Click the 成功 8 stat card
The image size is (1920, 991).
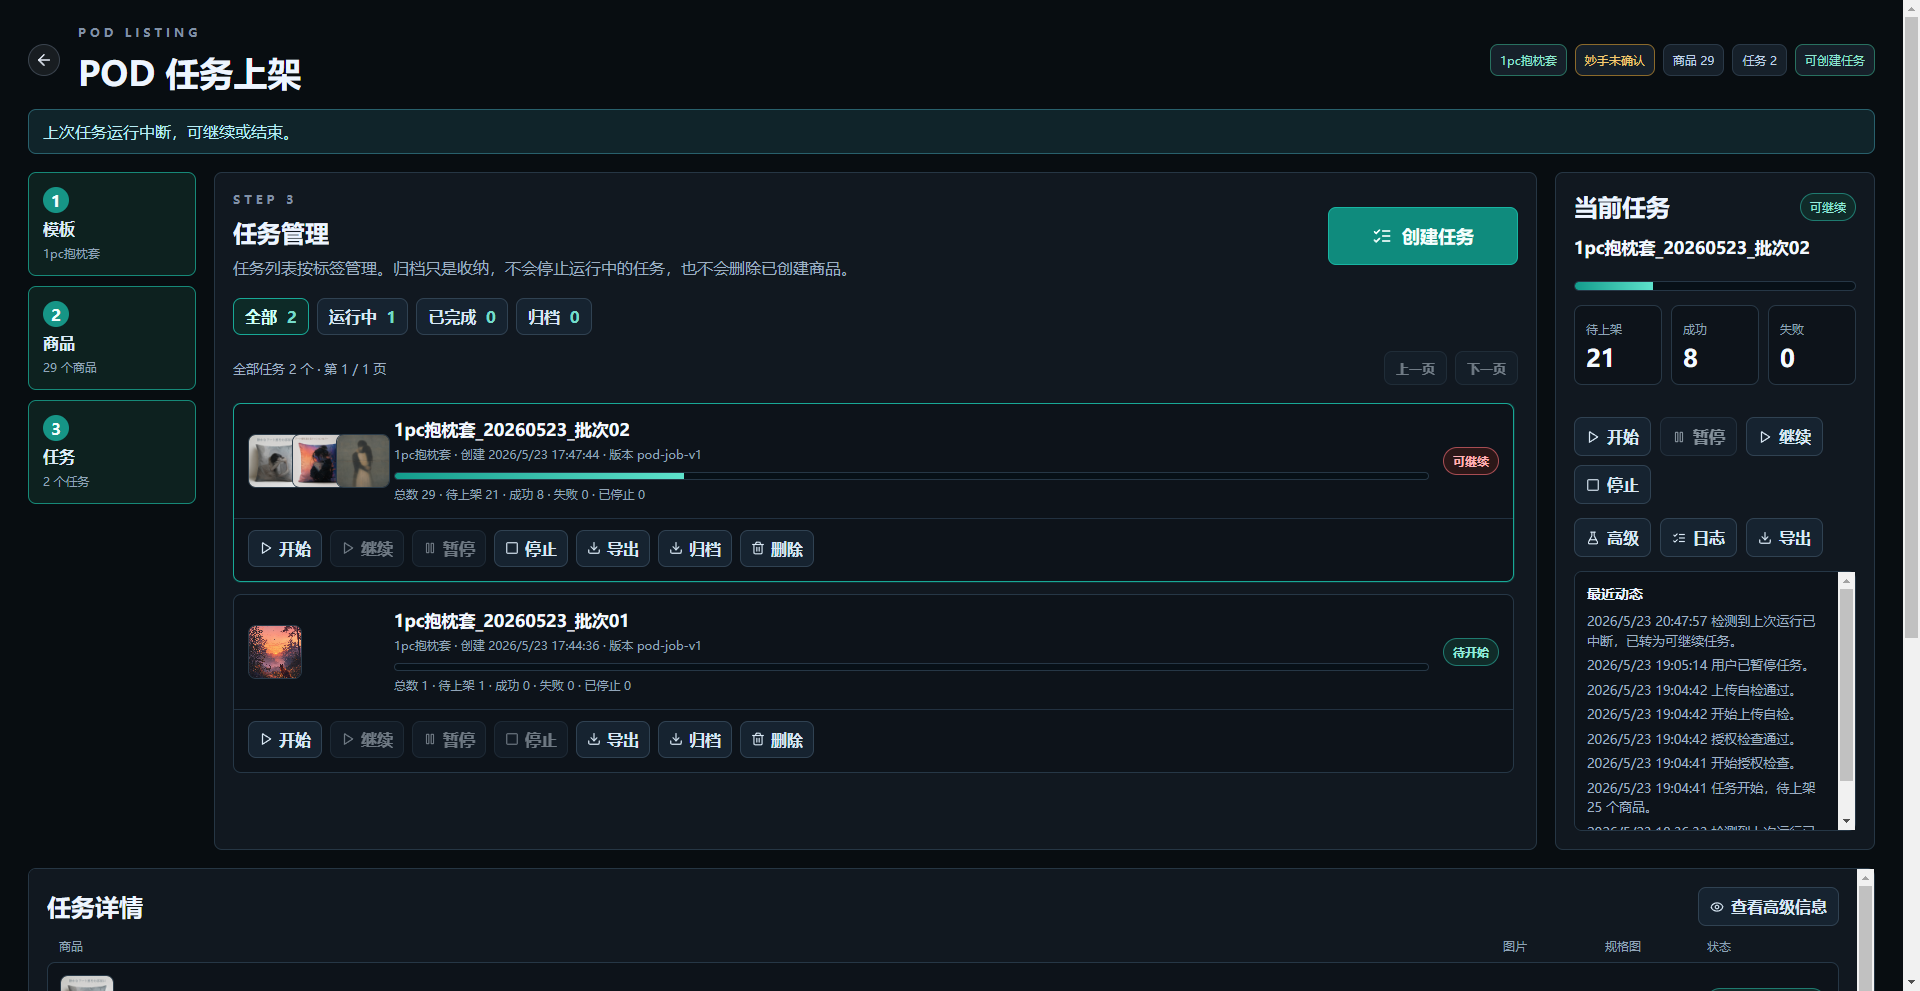pos(1715,345)
